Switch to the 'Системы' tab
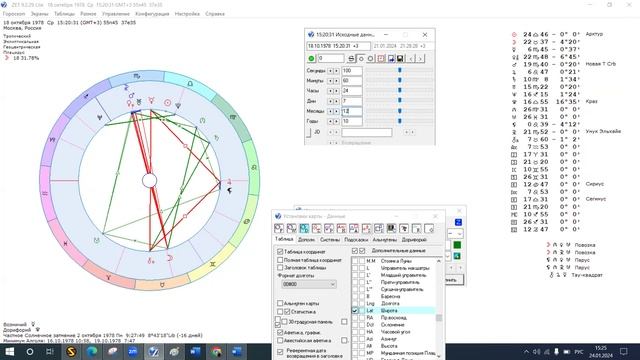Viewport: 640px width, 360px height. (x=329, y=240)
